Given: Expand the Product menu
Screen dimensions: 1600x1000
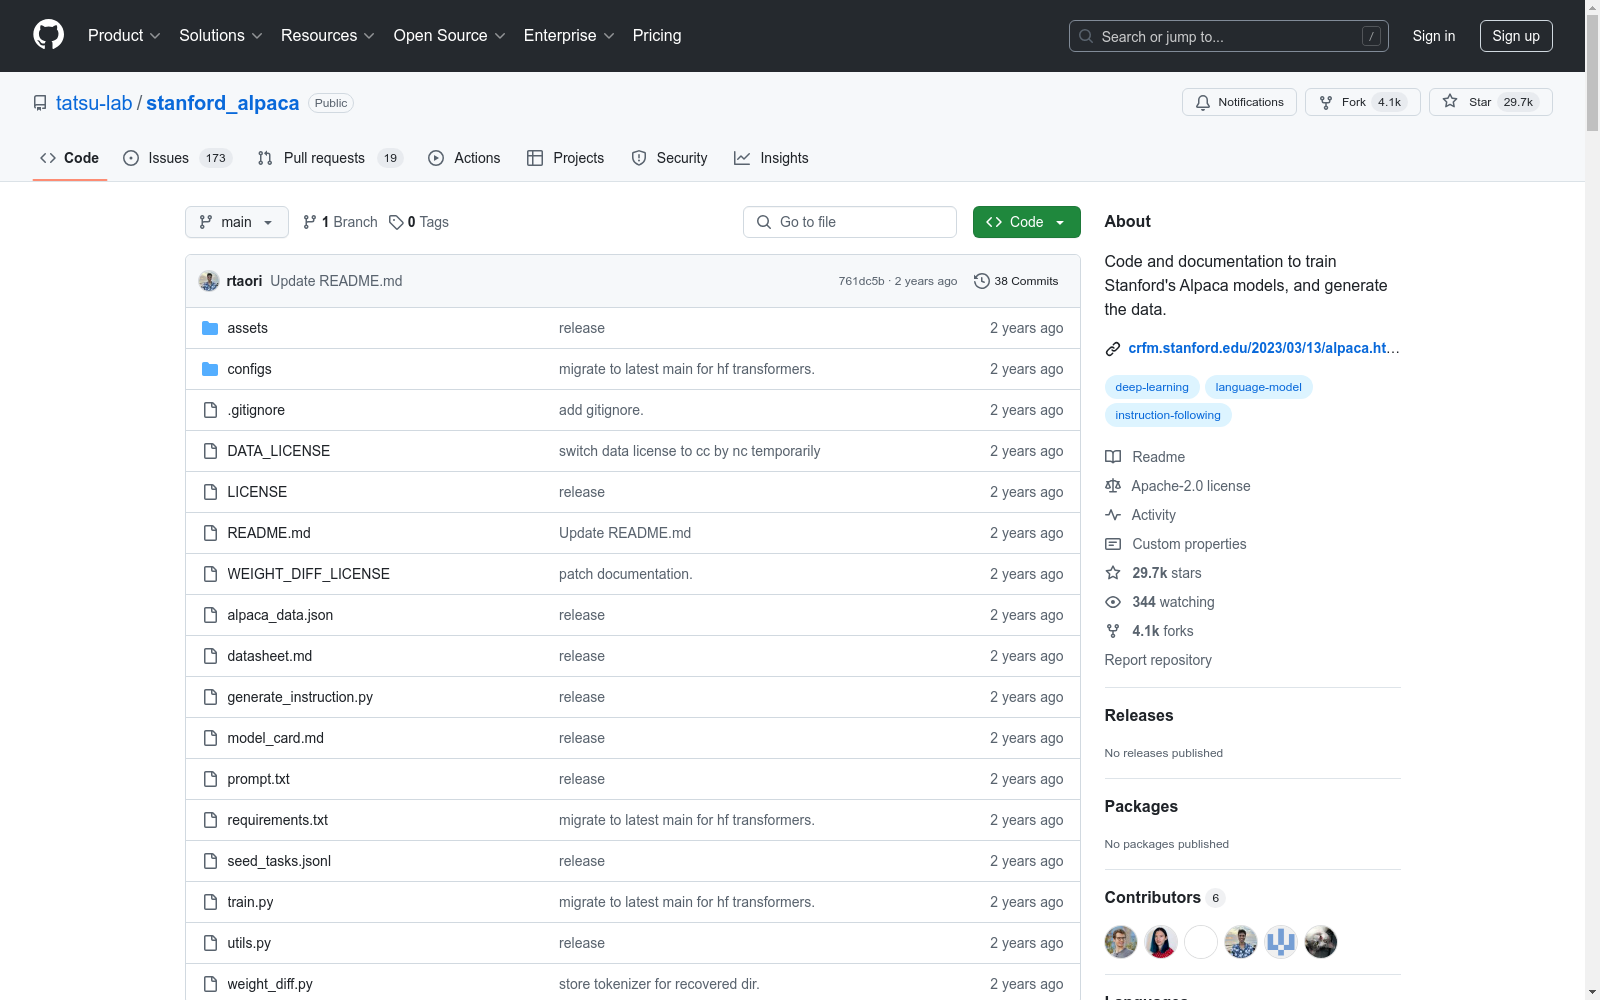Looking at the screenshot, I should tap(124, 35).
